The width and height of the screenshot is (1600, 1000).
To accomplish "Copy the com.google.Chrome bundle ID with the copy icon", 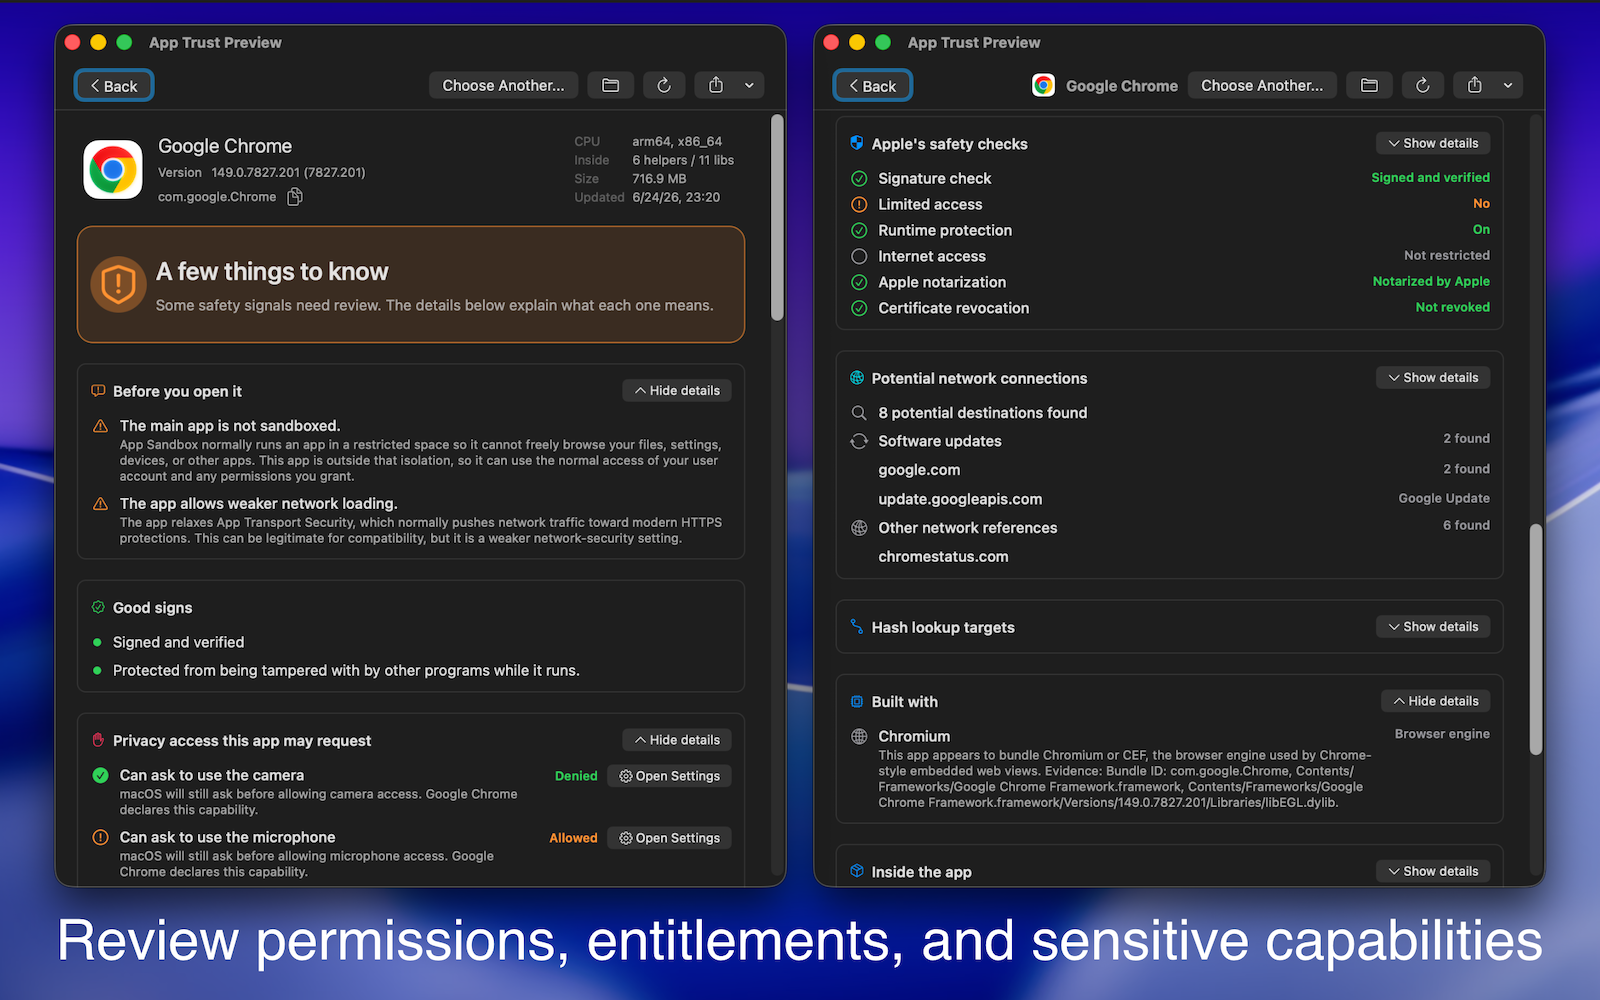I will pyautogui.click(x=295, y=197).
